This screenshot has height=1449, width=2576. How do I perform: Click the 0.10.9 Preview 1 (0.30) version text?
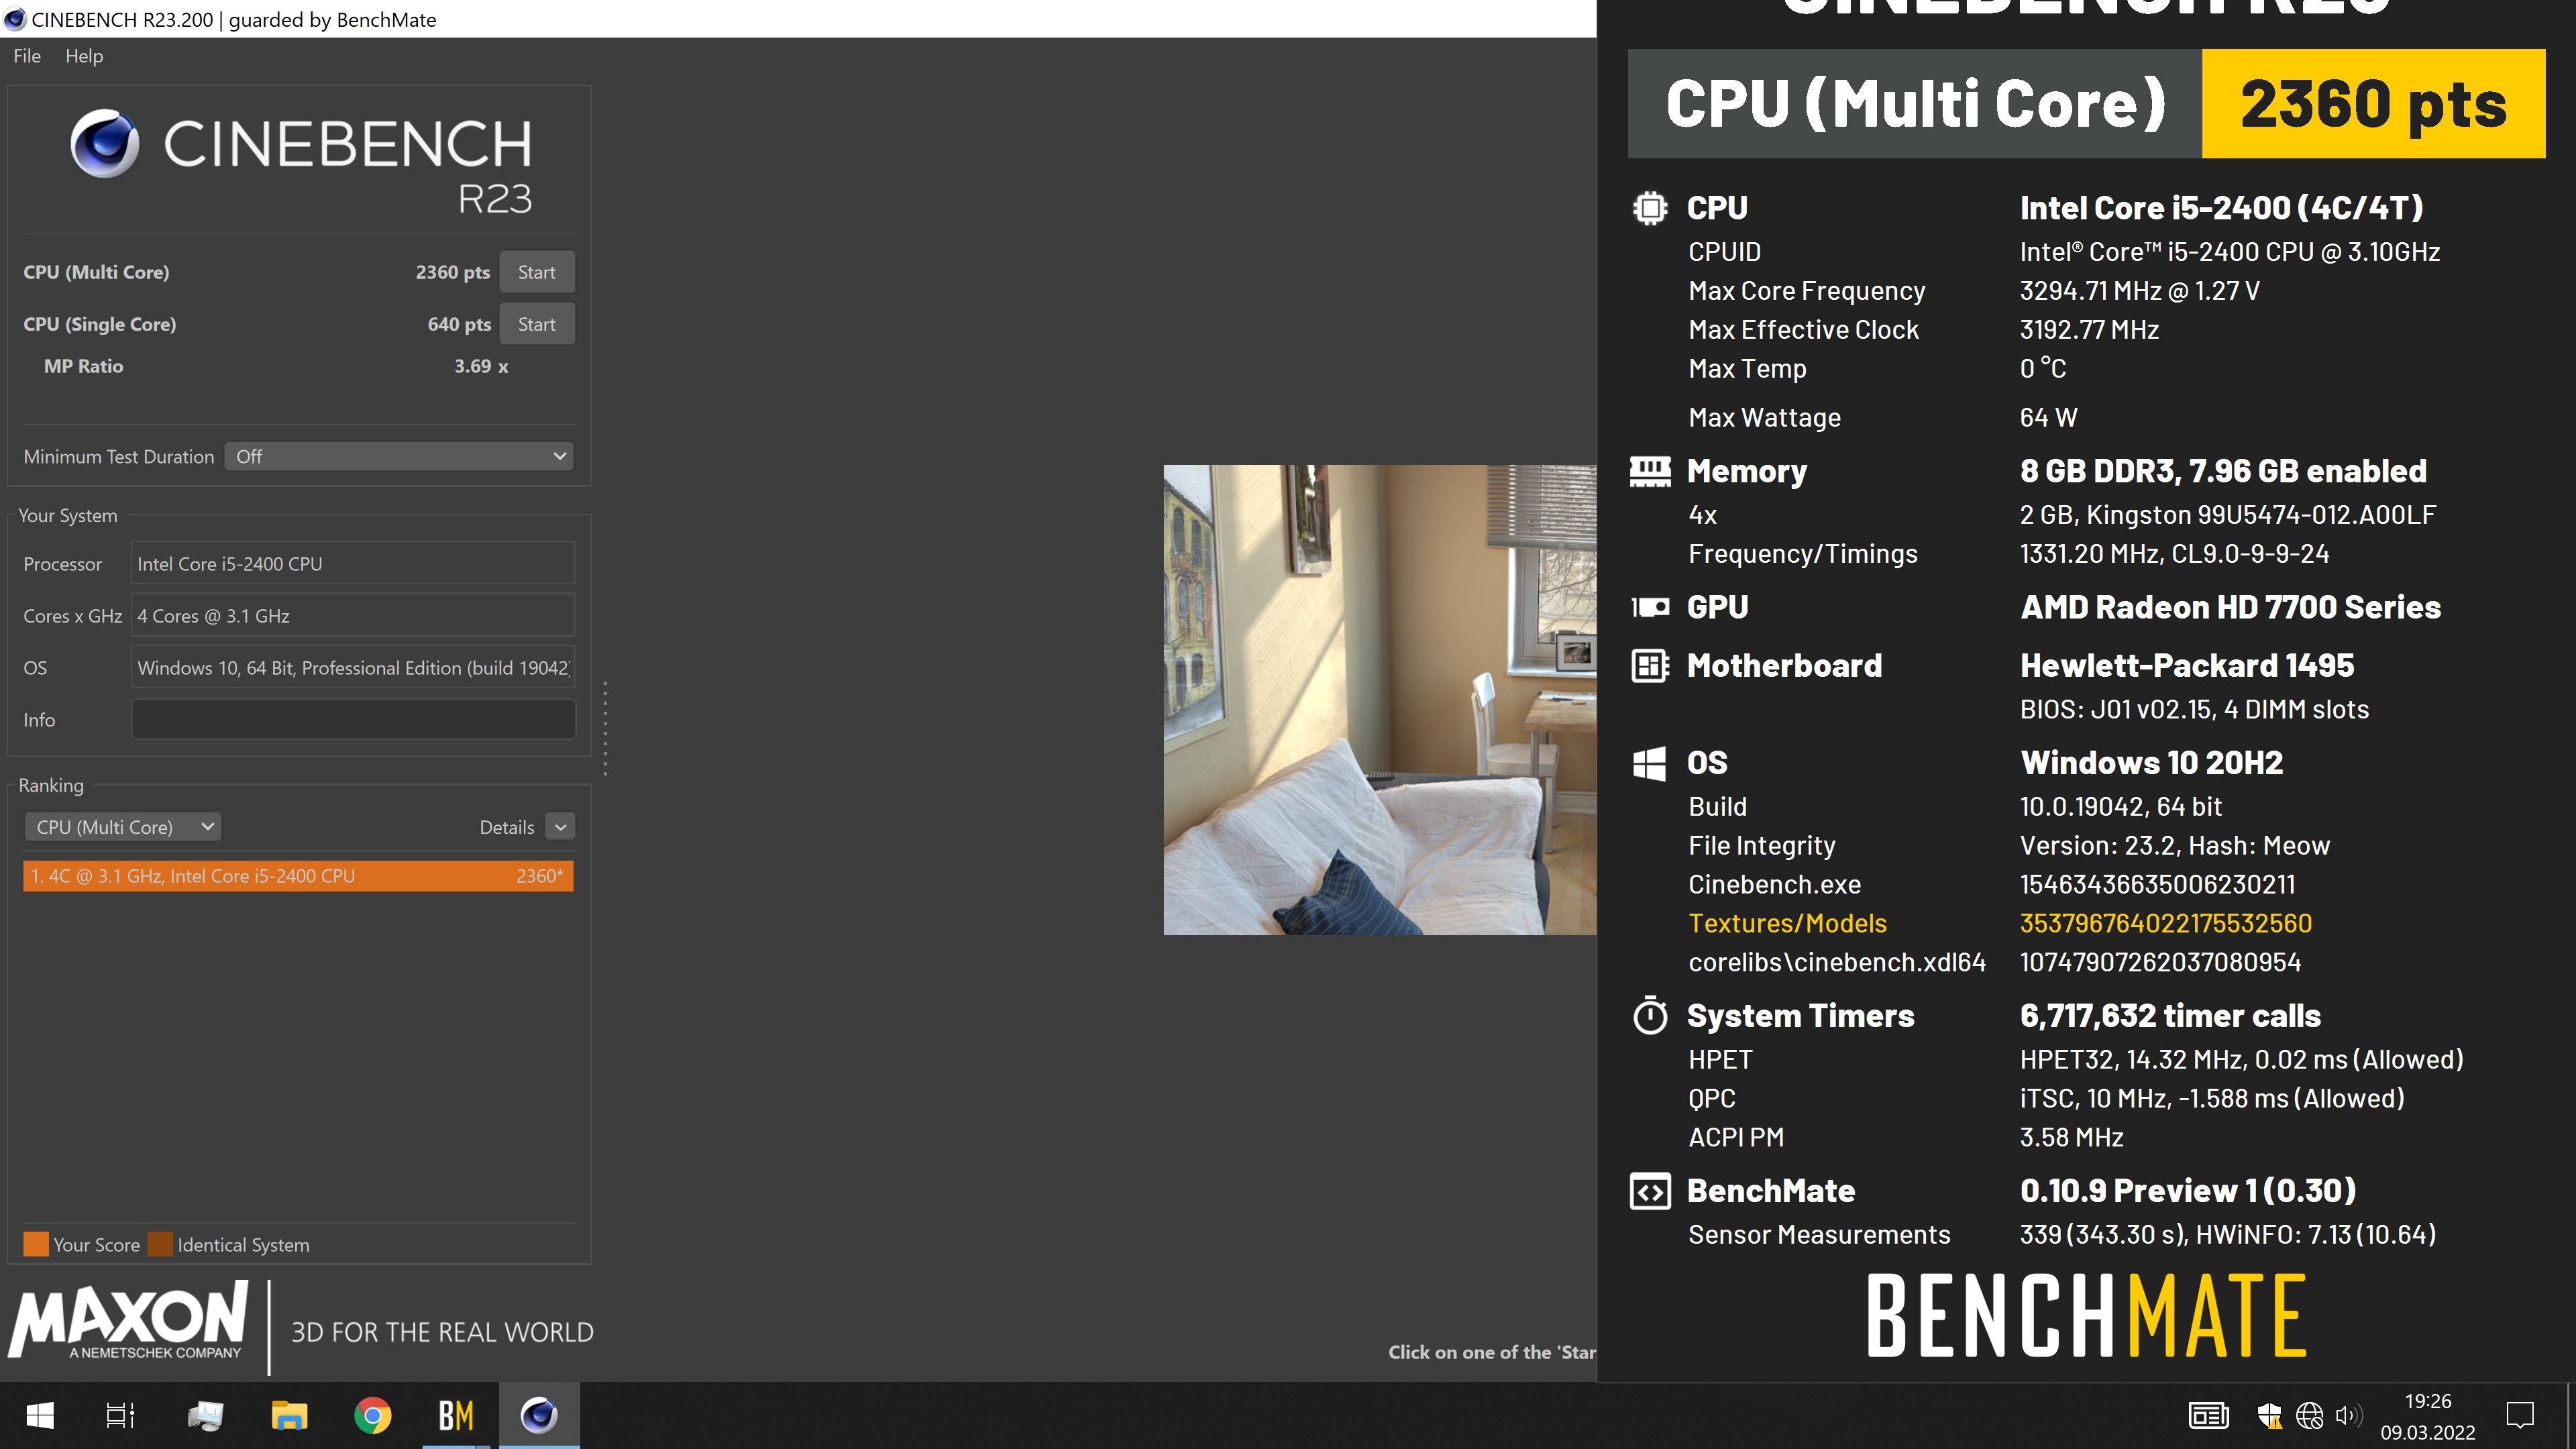(x=2188, y=1191)
